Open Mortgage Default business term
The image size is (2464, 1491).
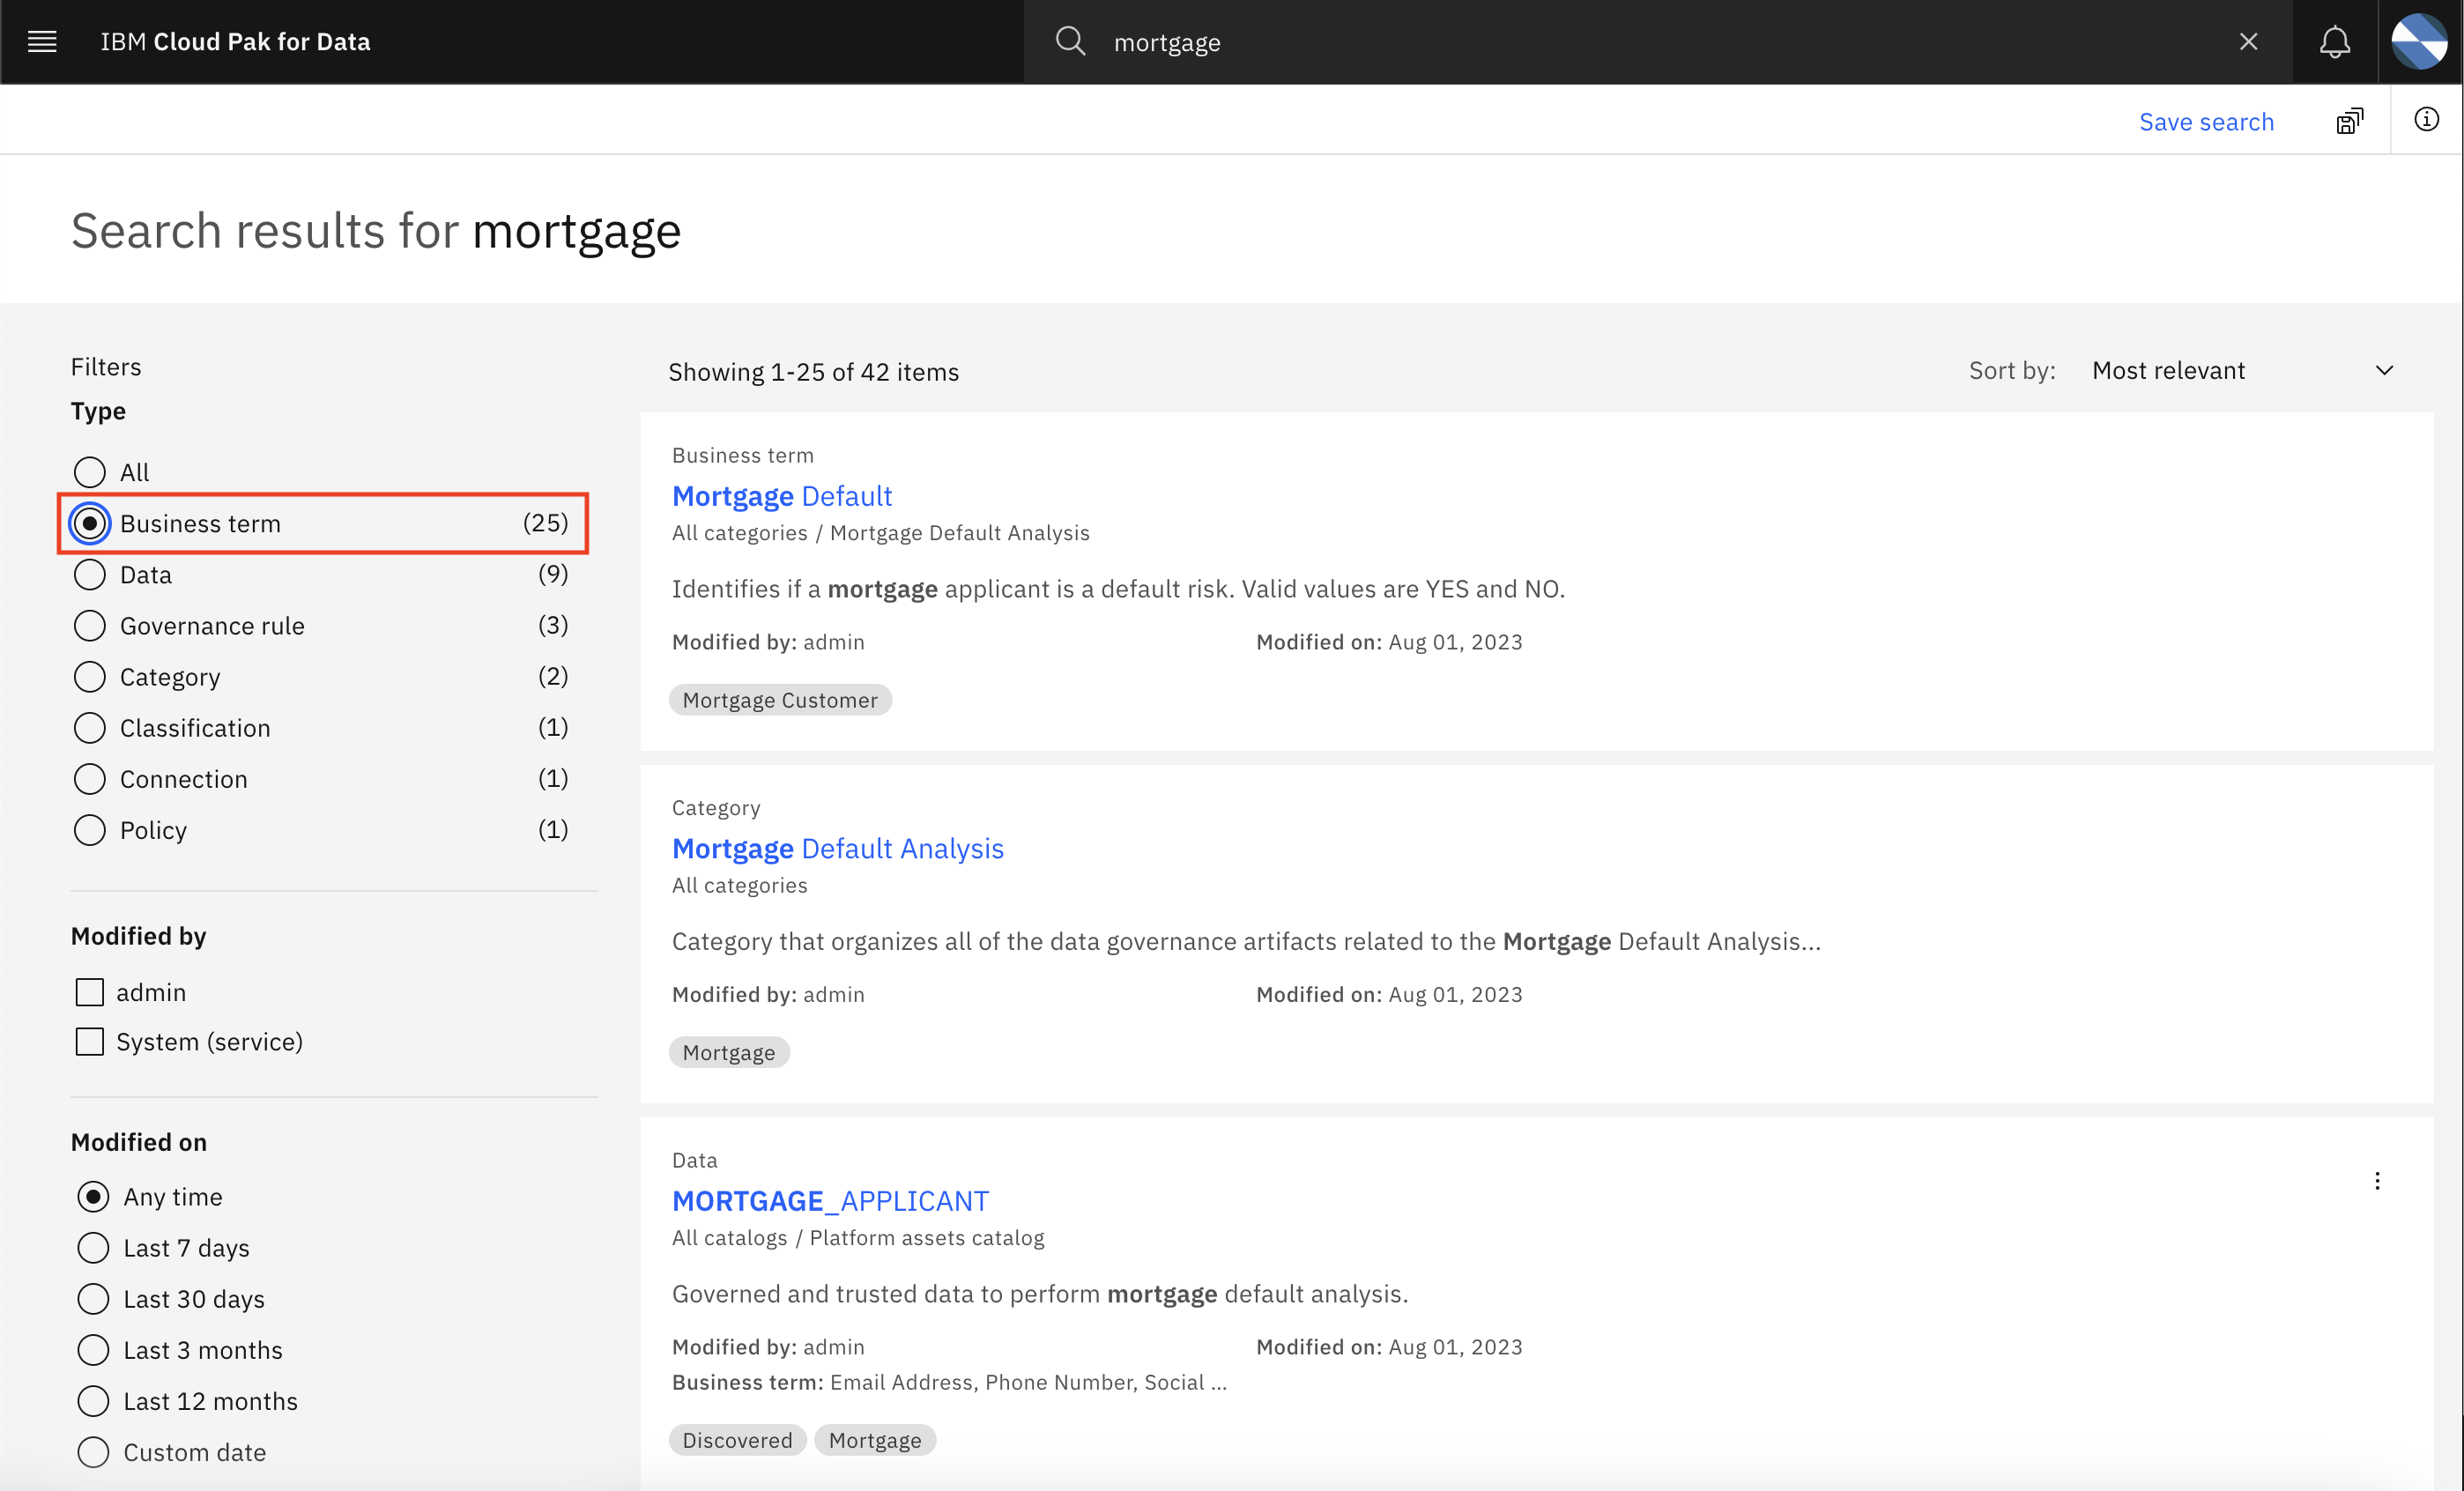pyautogui.click(x=782, y=496)
